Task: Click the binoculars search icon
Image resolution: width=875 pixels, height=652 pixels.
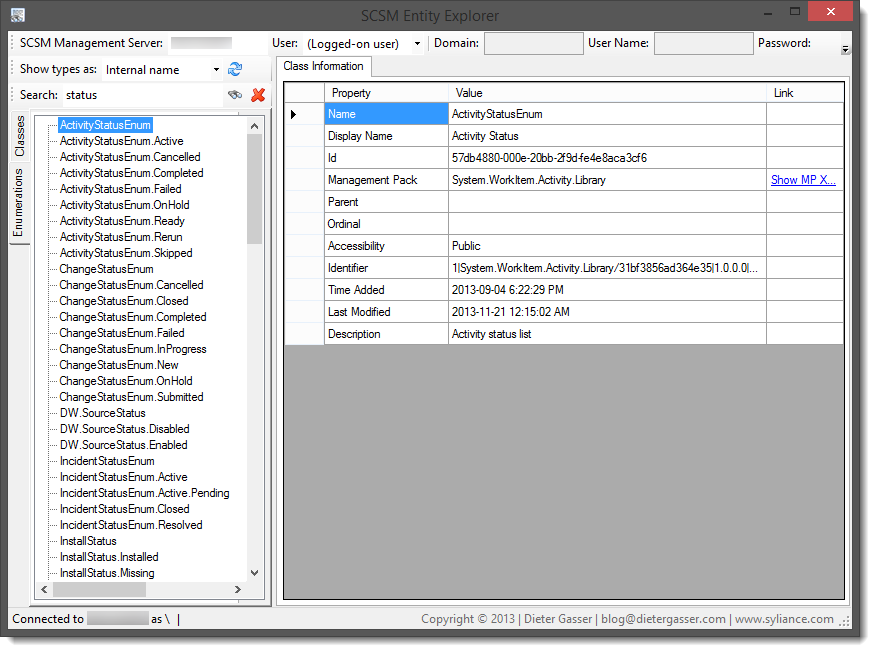Action: tap(235, 95)
